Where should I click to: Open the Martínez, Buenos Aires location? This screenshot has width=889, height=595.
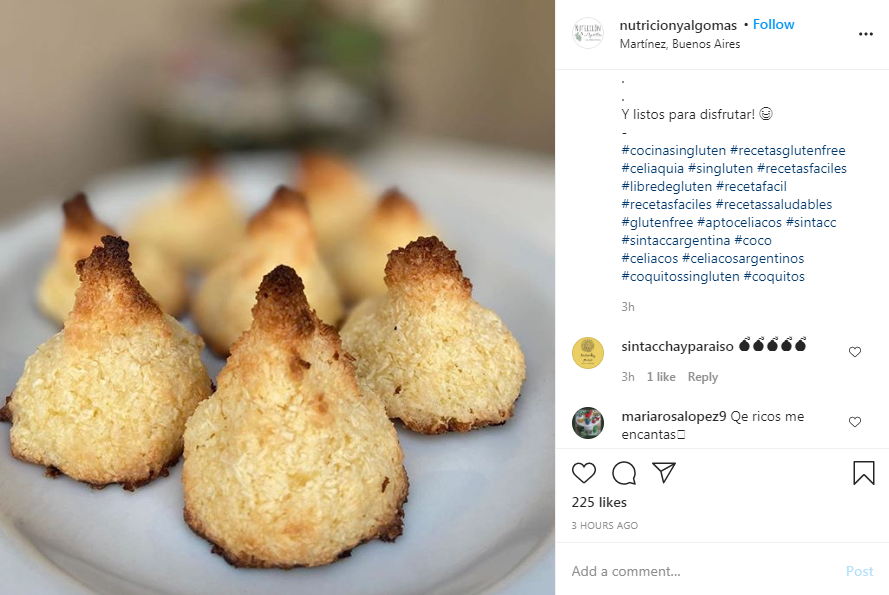click(680, 44)
